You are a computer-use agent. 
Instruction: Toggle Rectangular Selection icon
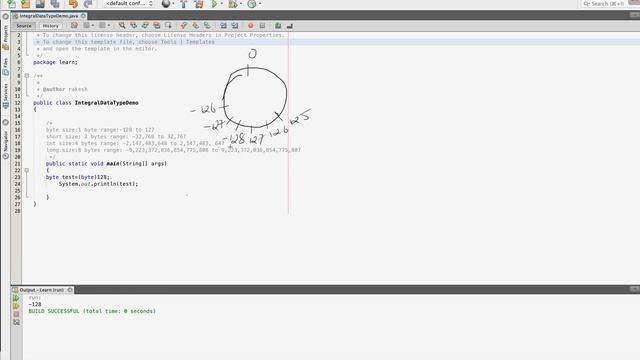(168, 26)
